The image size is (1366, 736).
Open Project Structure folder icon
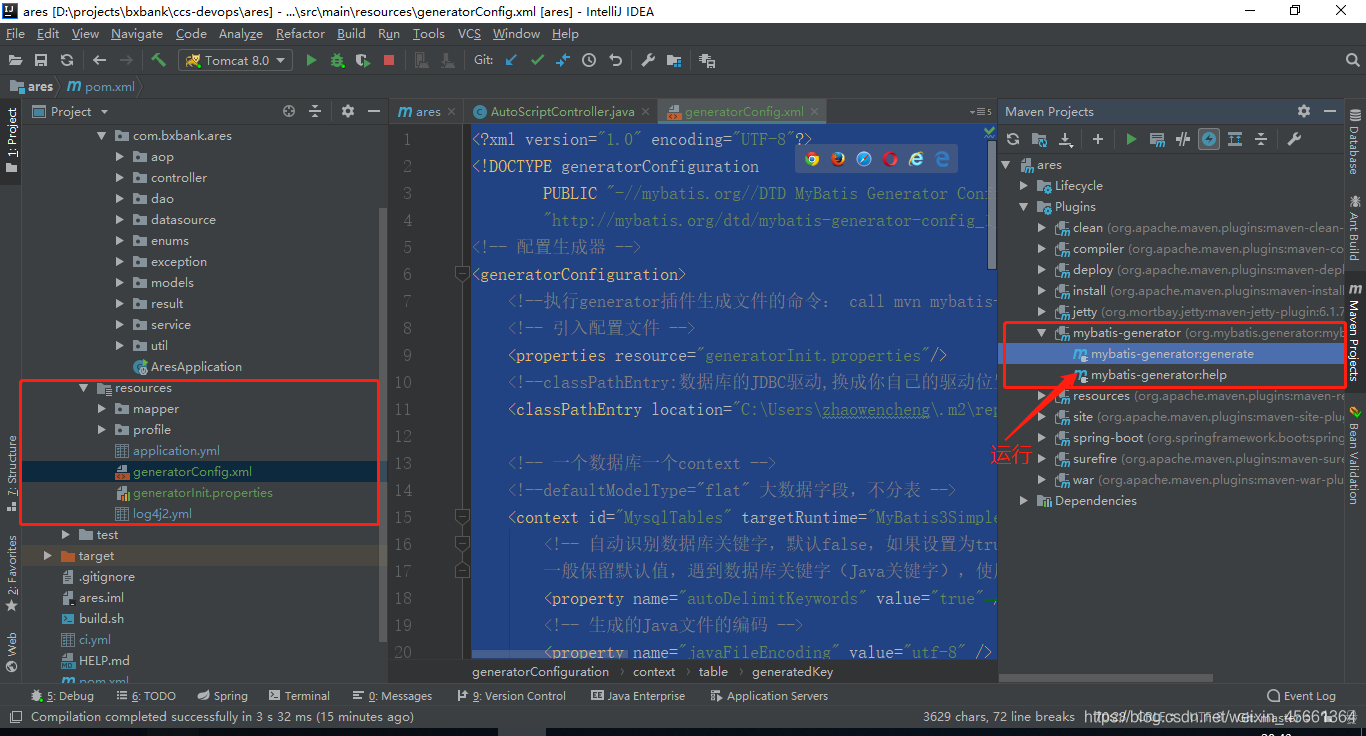(674, 60)
